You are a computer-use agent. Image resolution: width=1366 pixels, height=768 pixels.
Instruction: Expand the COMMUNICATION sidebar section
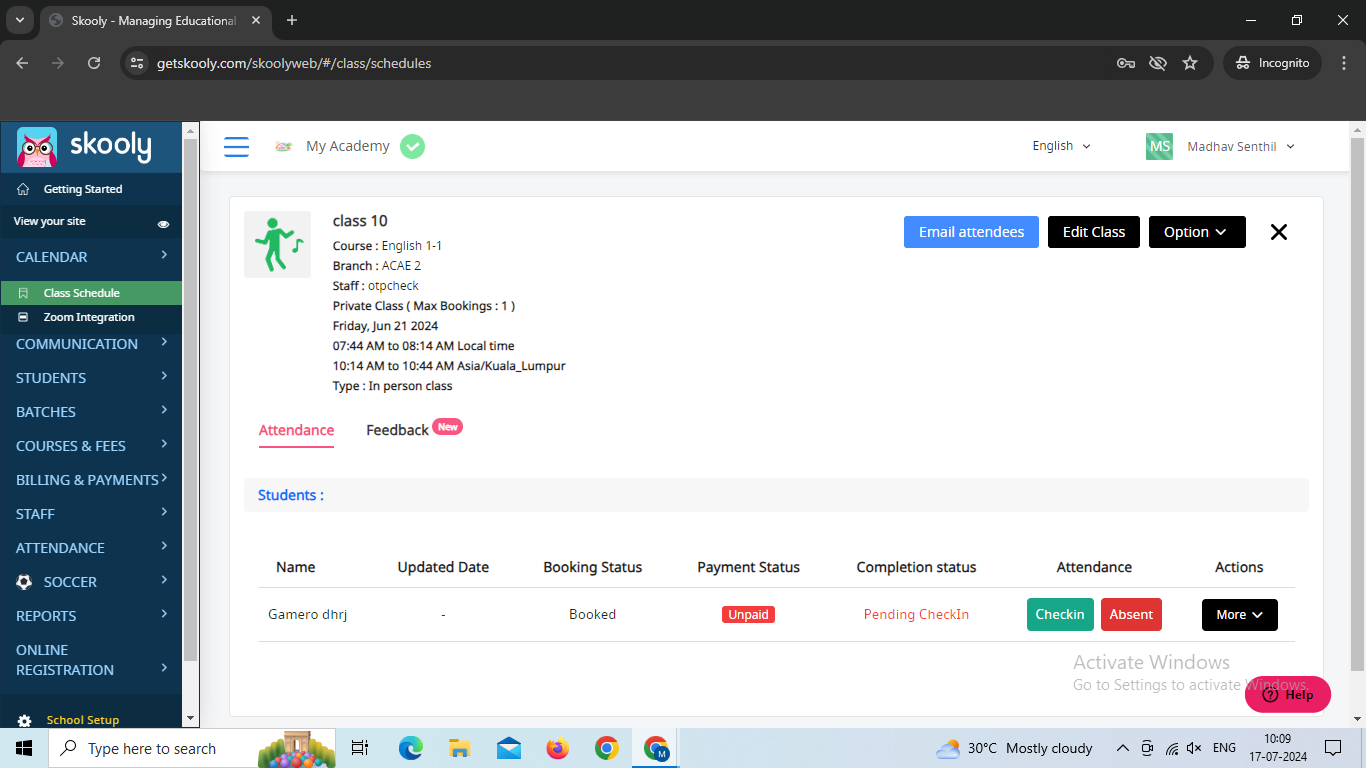point(91,344)
